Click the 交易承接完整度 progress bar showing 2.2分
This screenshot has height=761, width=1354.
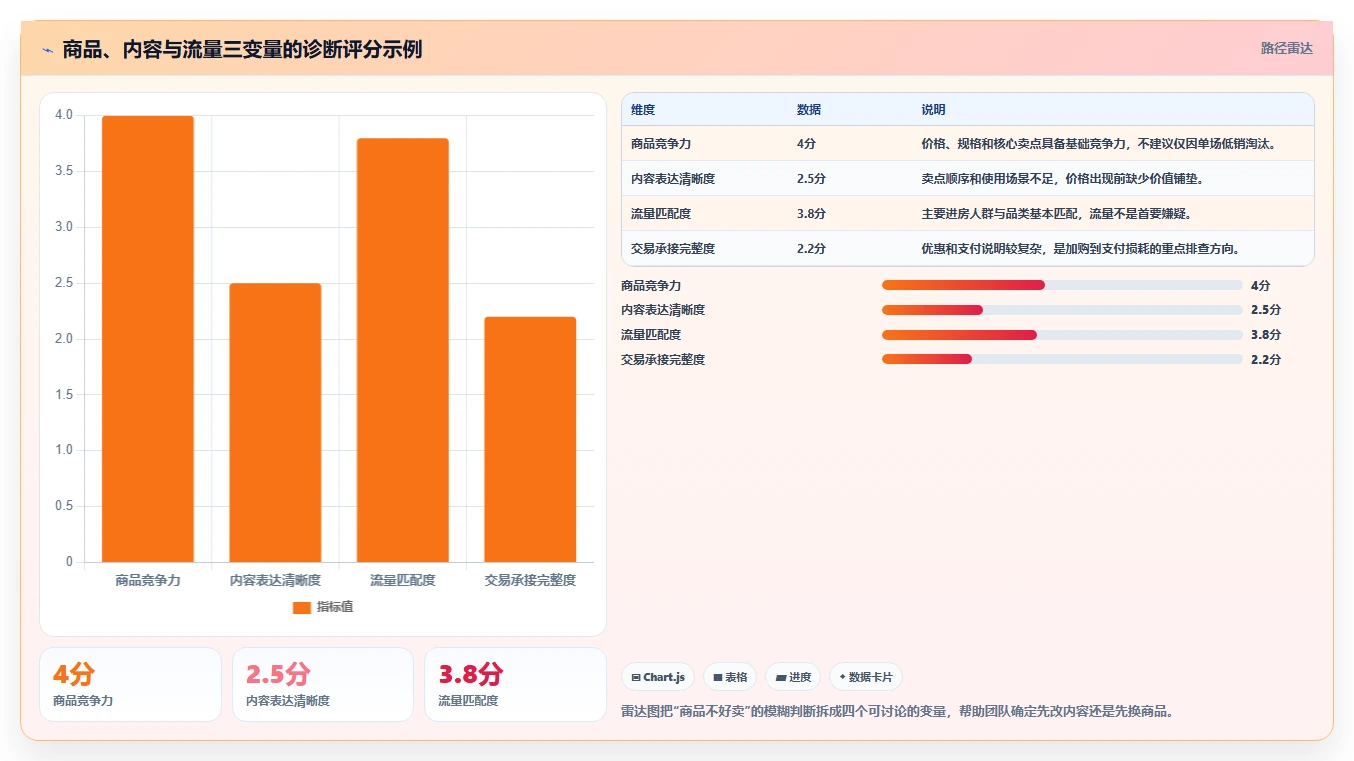(x=1062, y=359)
